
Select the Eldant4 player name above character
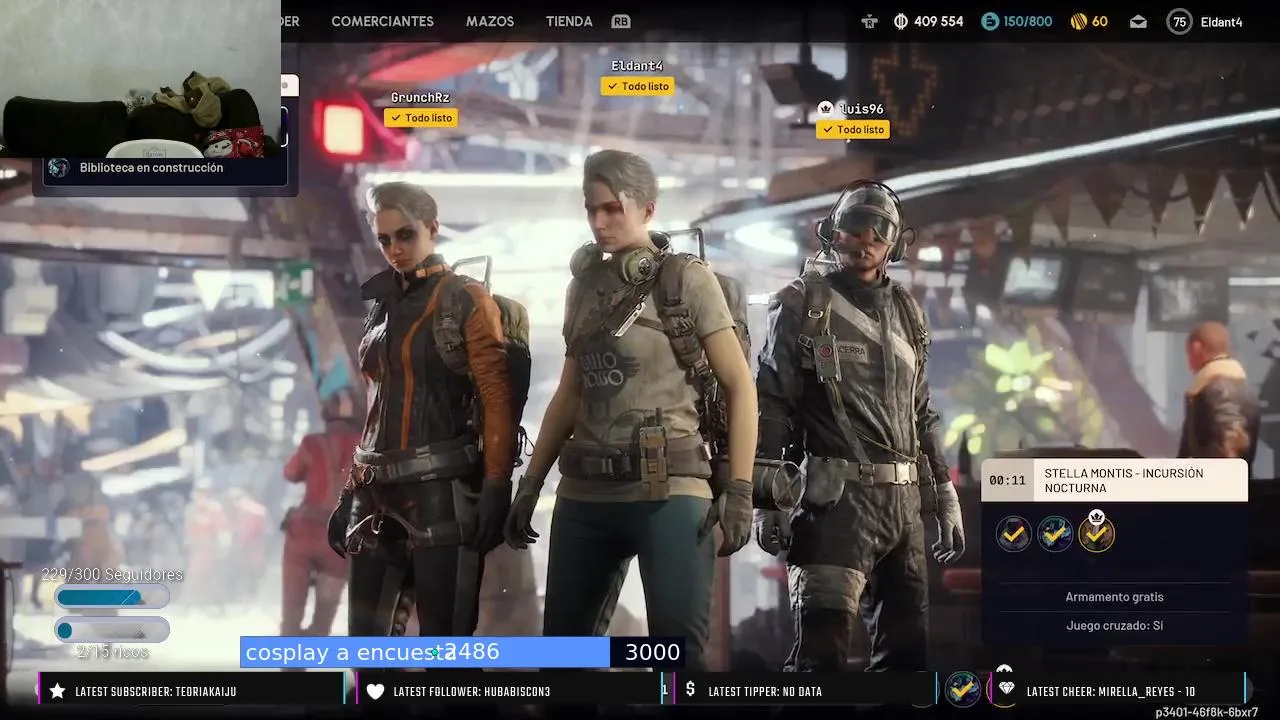(637, 66)
